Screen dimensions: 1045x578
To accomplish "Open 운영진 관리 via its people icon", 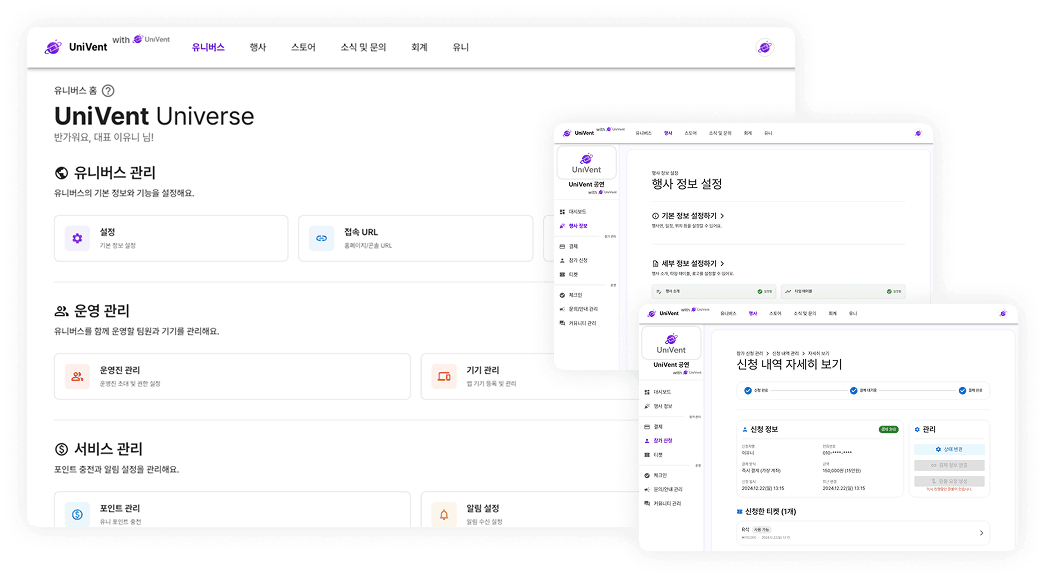I will 80,376.
